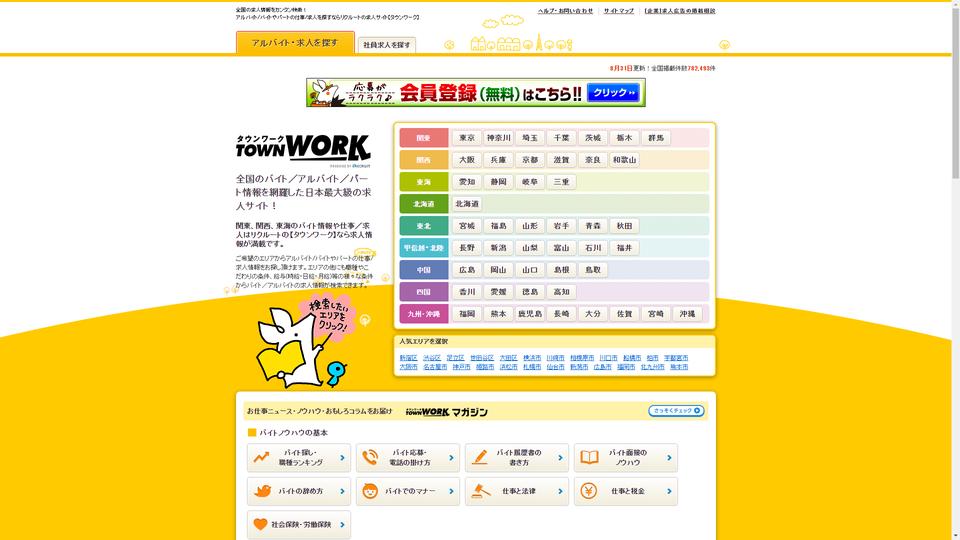Click the TOWNWORK logo
This screenshot has height=540, width=960.
point(303,149)
